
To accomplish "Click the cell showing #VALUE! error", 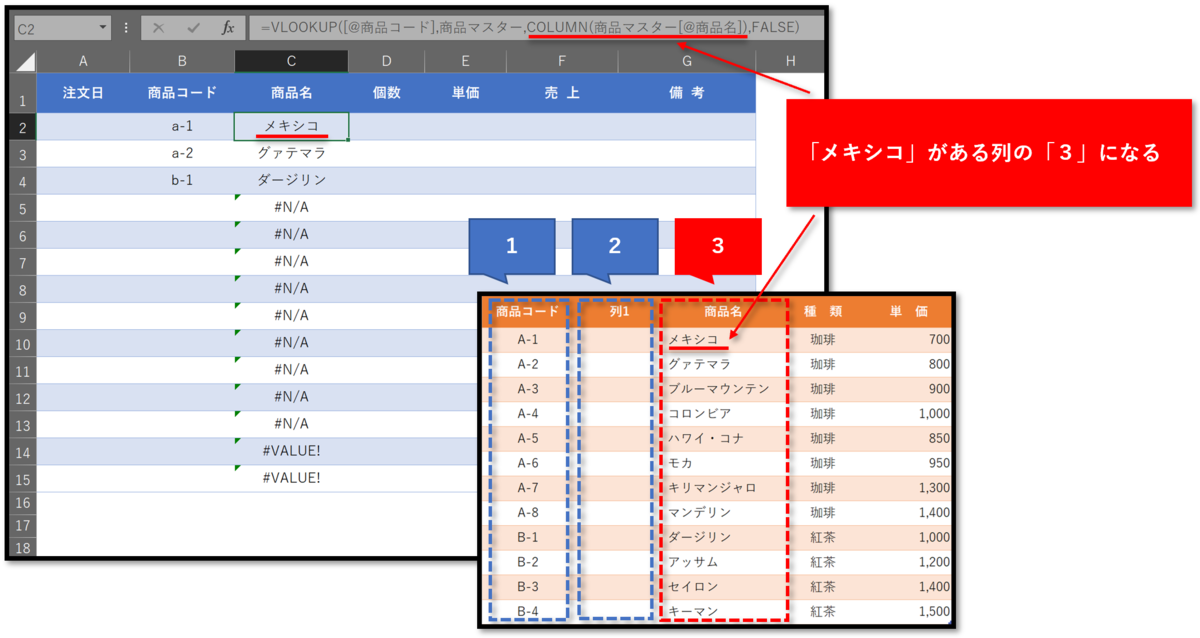I will [291, 450].
